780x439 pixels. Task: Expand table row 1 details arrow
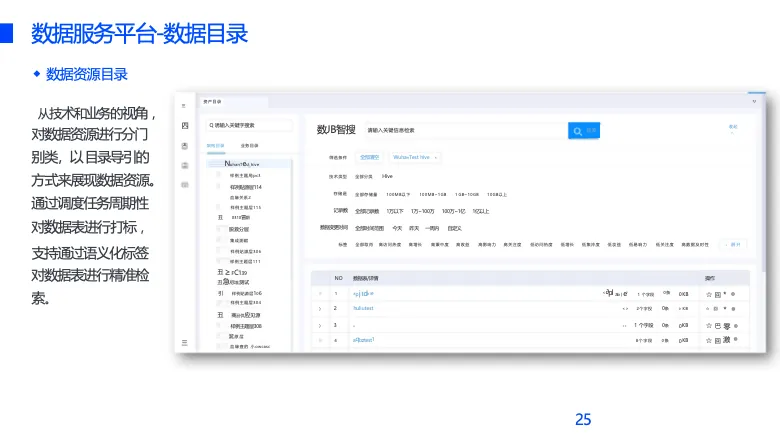click(320, 294)
